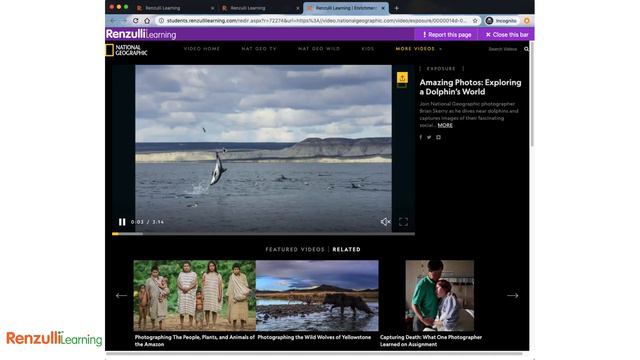This screenshot has width=640, height=360.
Task: Open a new browser tab with plus icon
Action: [x=396, y=8]
